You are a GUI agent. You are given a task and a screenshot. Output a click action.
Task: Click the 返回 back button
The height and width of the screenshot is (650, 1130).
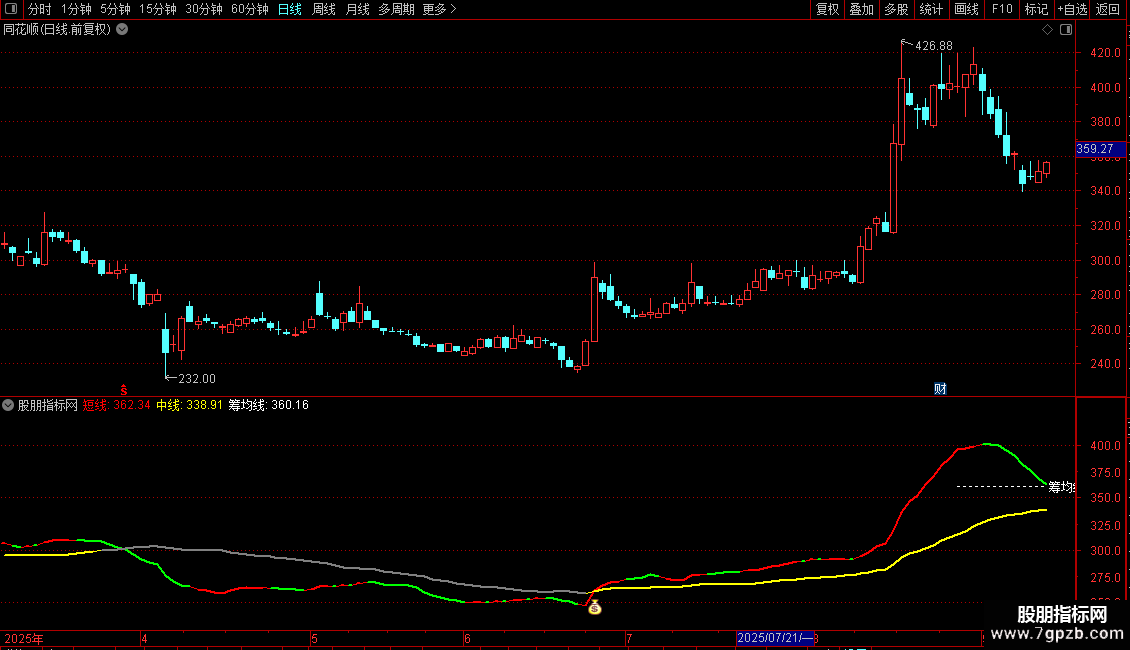pyautogui.click(x=1108, y=9)
